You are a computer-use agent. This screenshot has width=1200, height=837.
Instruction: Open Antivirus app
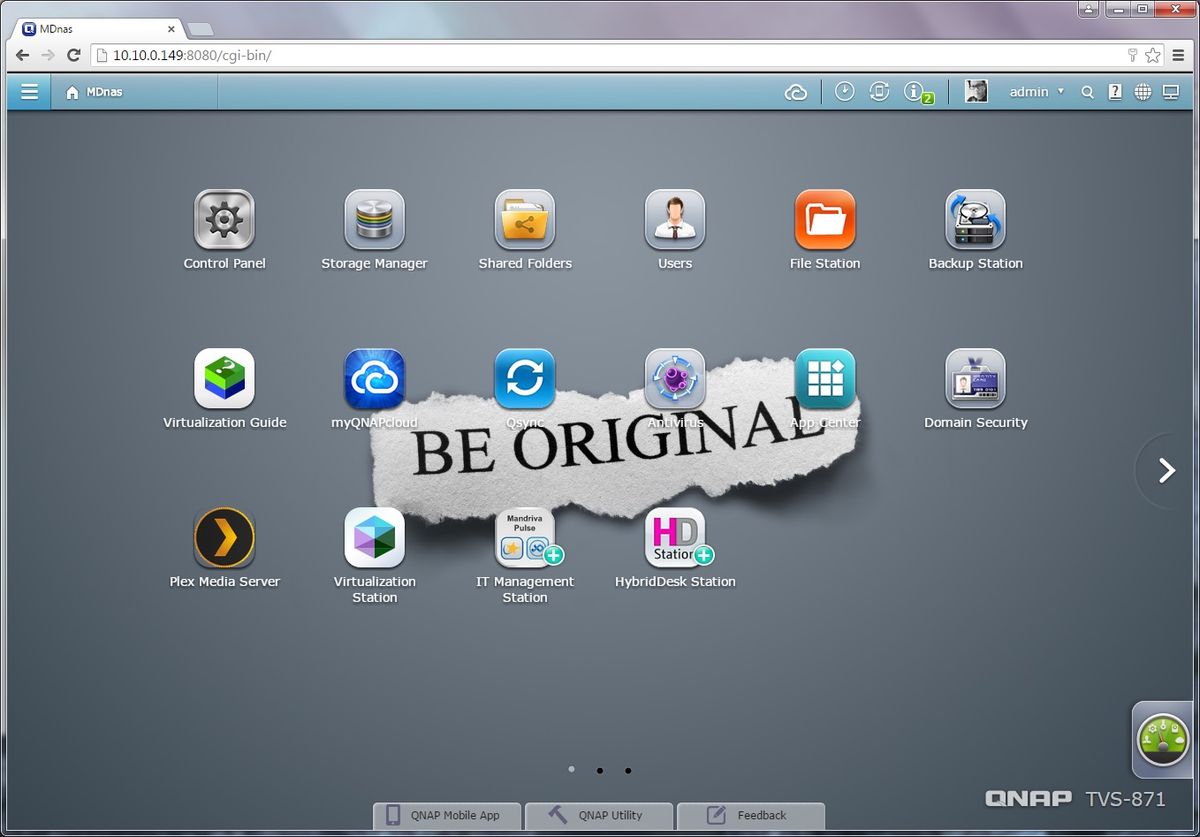[674, 379]
